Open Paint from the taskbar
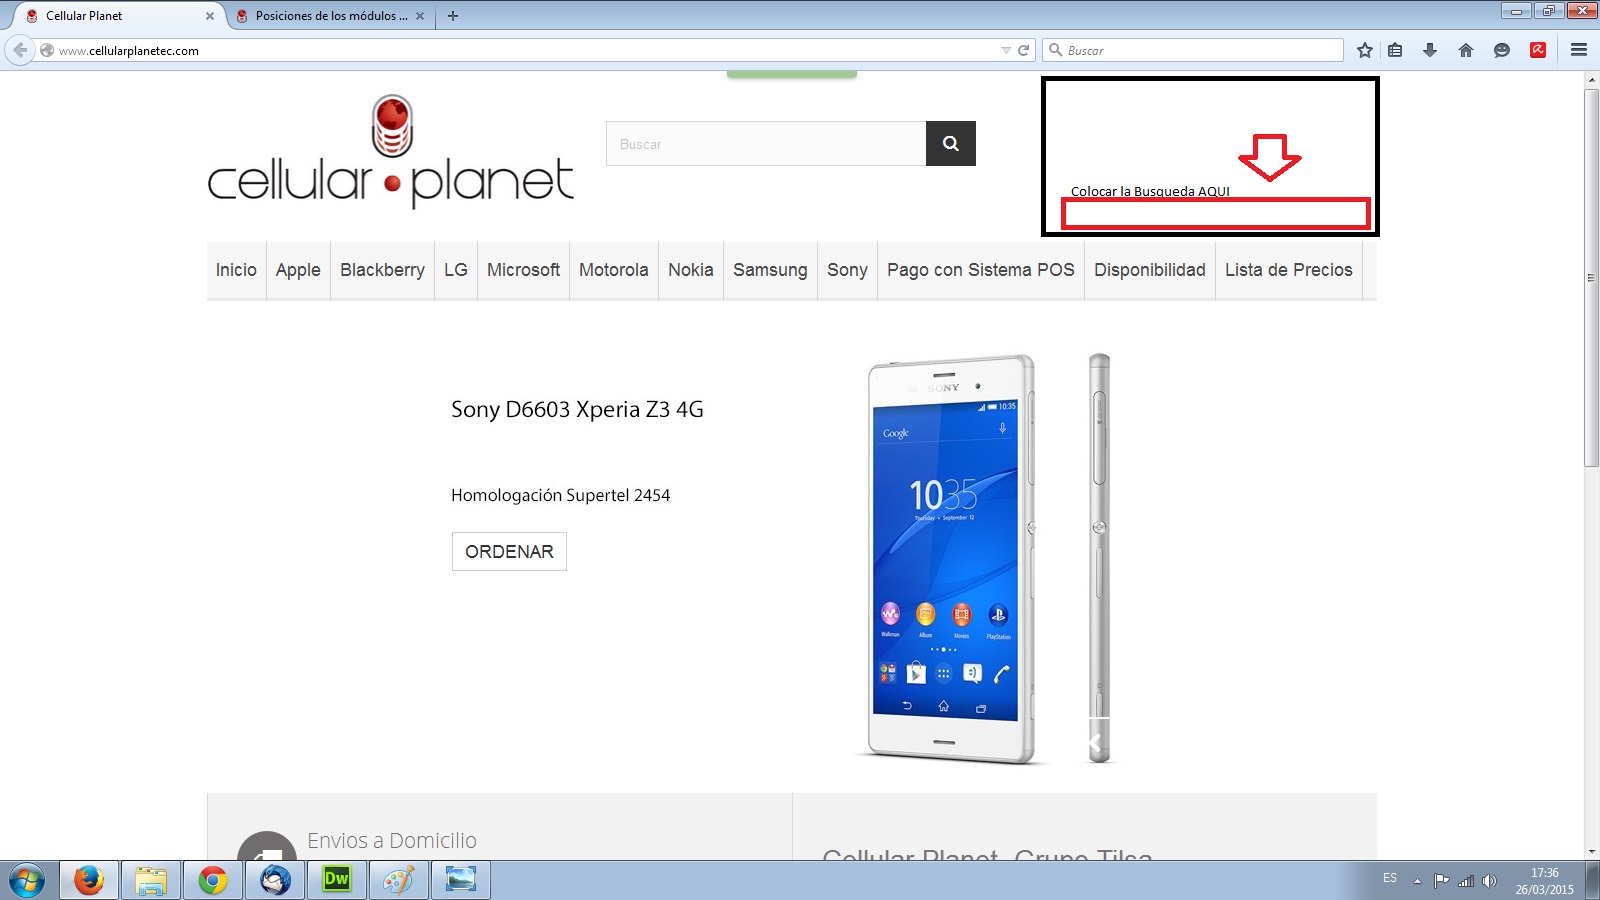The height and width of the screenshot is (900, 1600). [x=399, y=881]
